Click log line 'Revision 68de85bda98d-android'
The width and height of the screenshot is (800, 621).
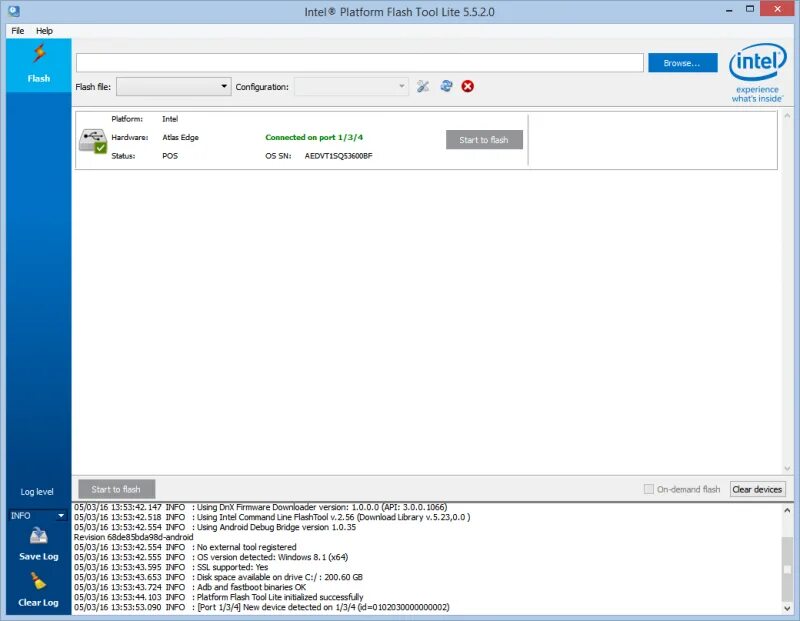(133, 537)
